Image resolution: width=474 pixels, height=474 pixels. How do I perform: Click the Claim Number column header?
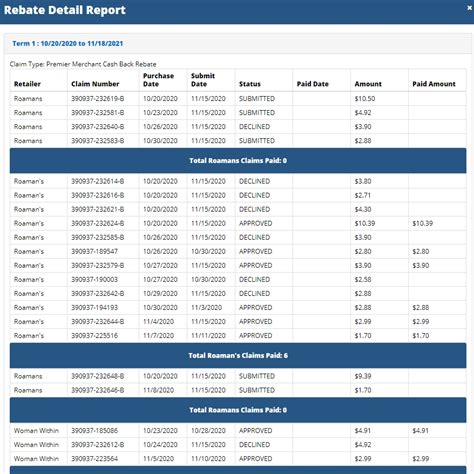[x=95, y=84]
